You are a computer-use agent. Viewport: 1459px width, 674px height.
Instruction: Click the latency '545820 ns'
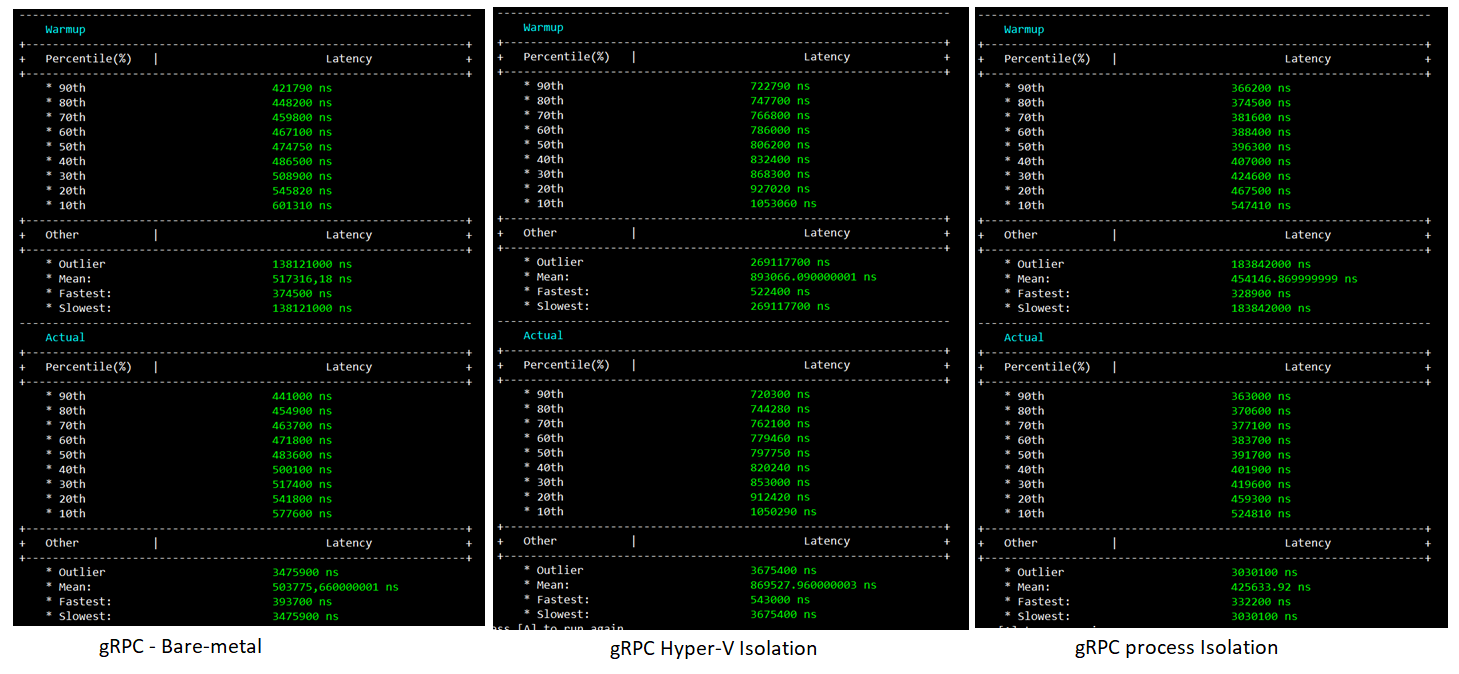[302, 191]
